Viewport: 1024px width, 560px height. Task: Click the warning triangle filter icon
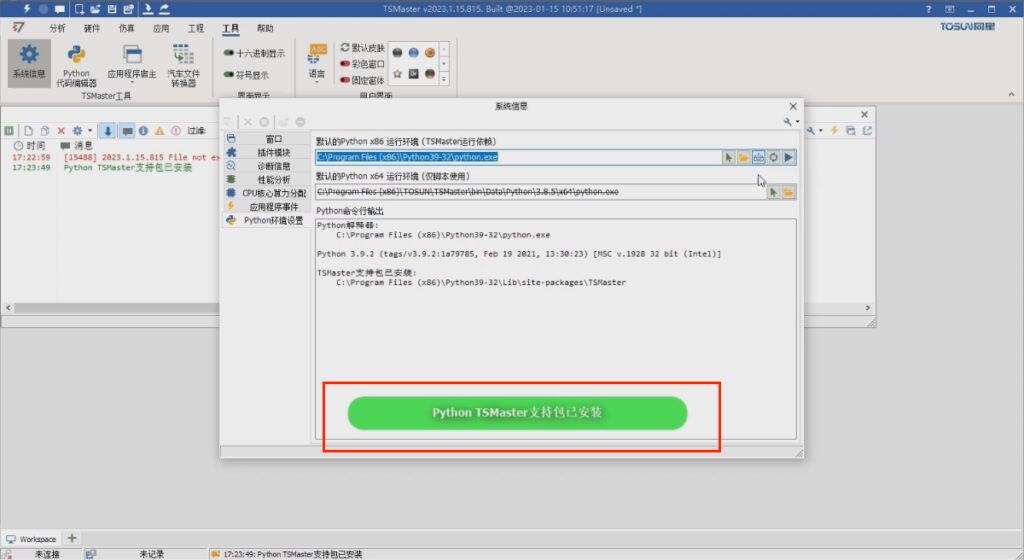[159, 130]
